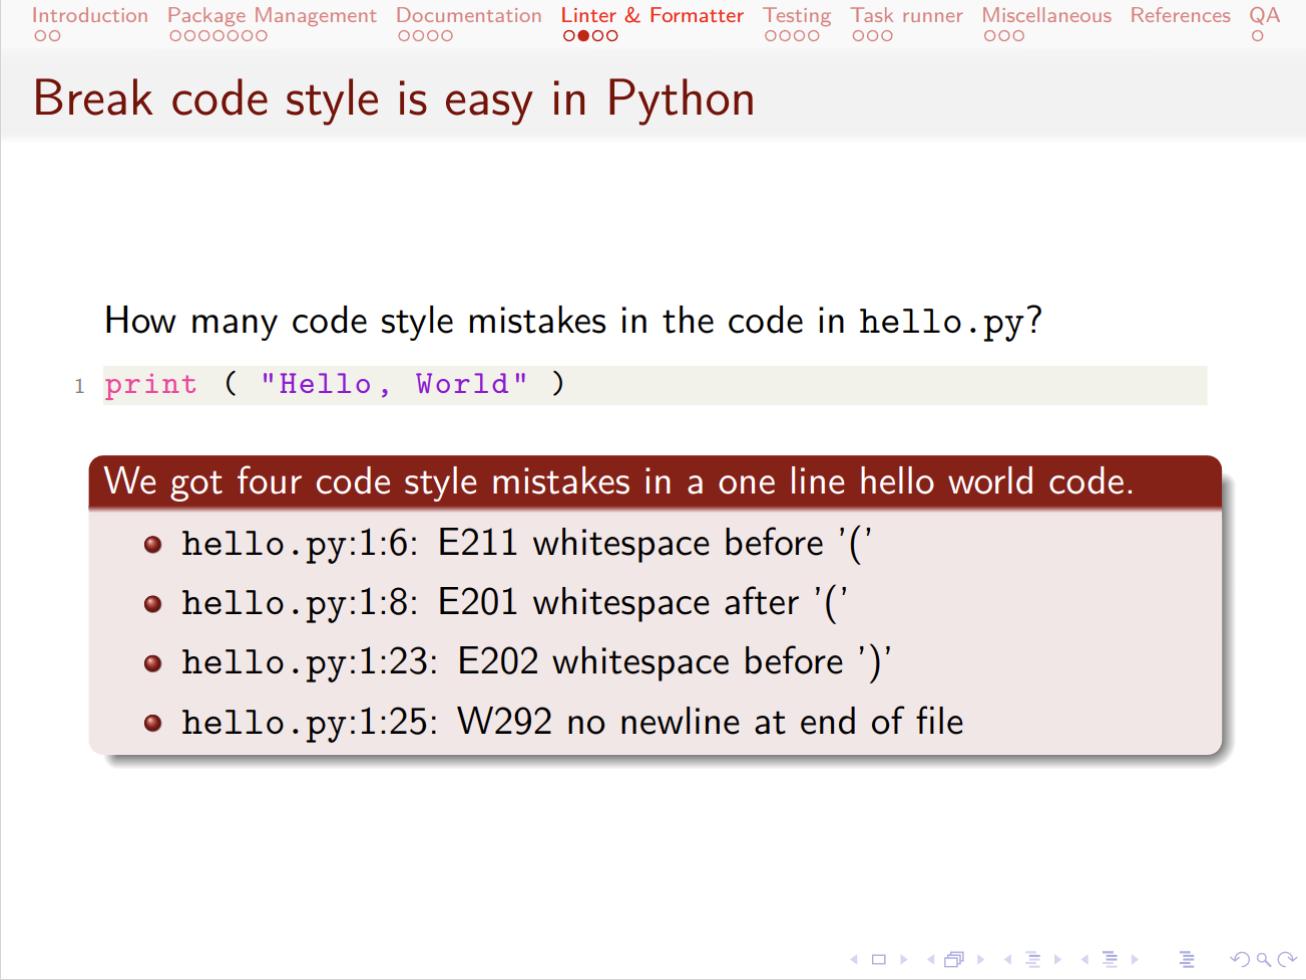
Task: Open the Task runner section
Action: (x=906, y=15)
